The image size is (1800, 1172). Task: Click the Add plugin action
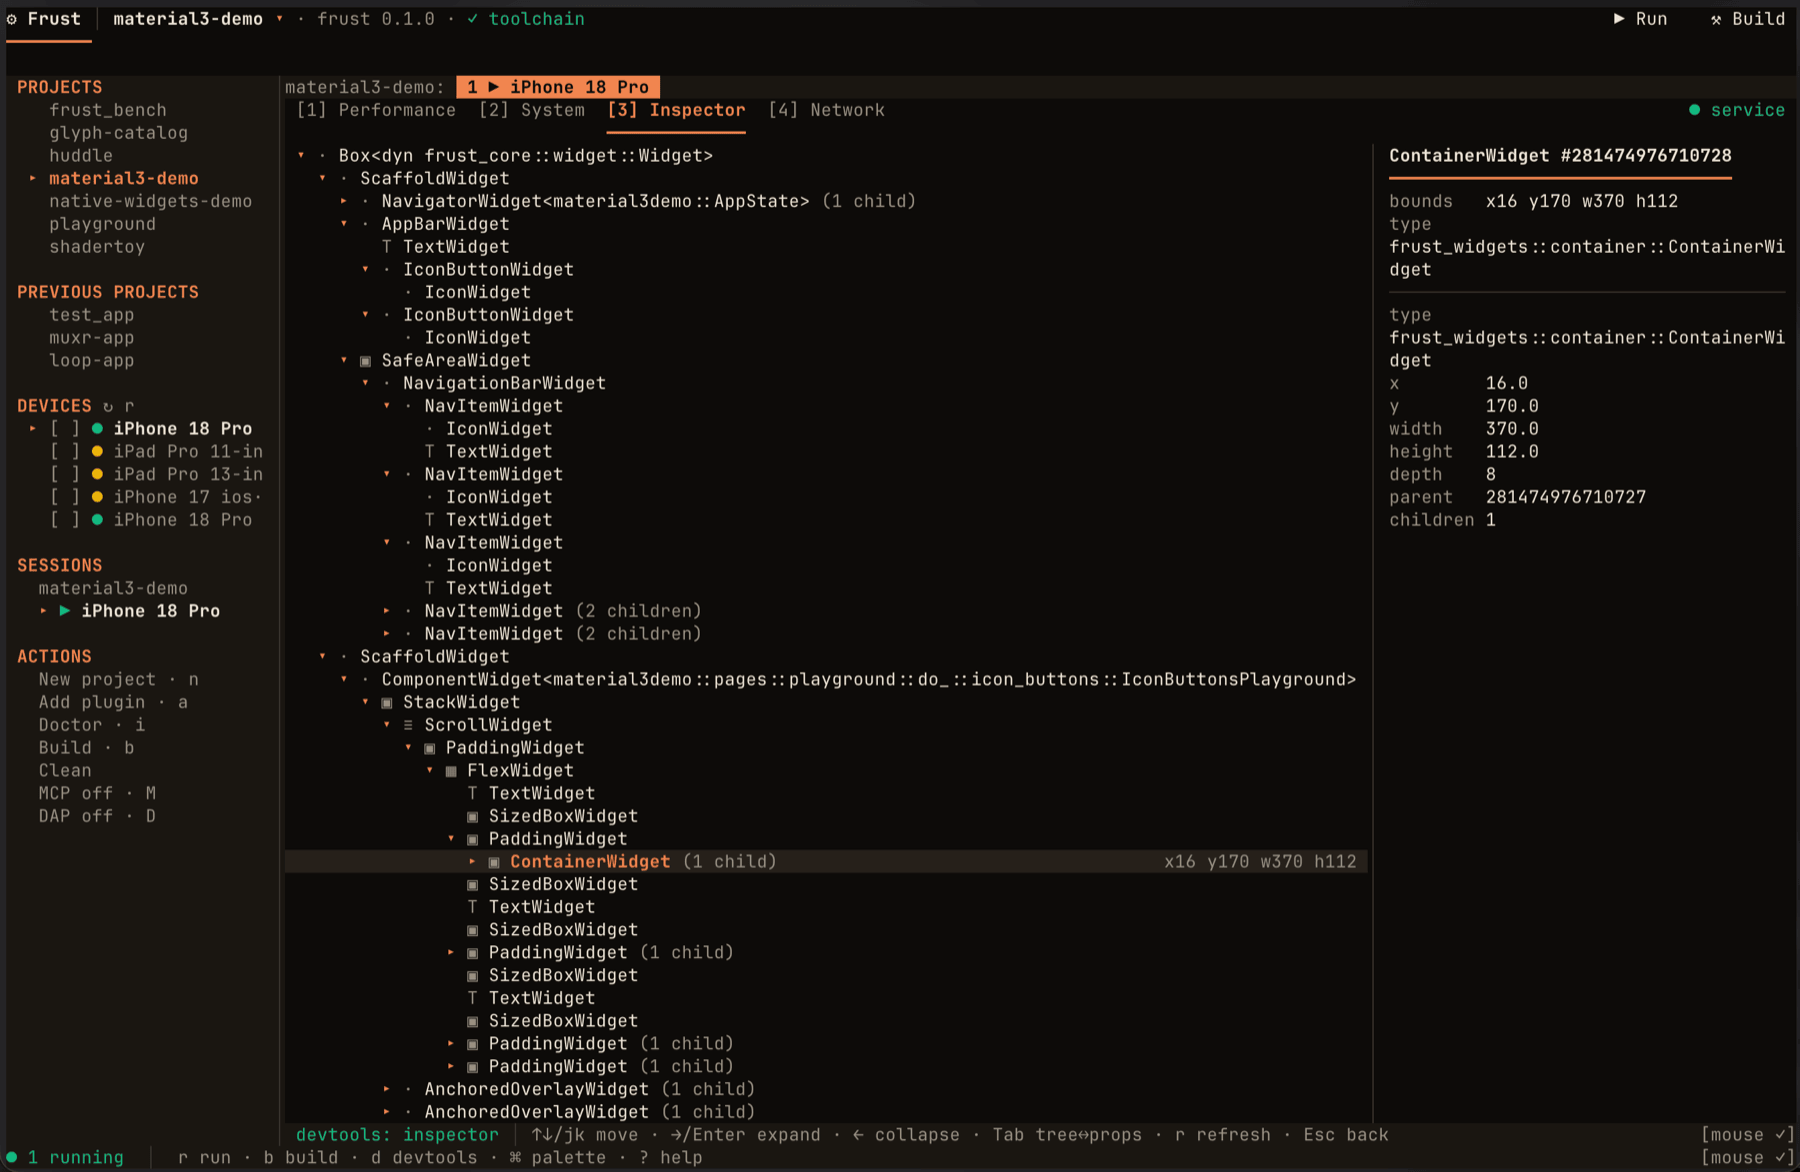click(x=113, y=702)
